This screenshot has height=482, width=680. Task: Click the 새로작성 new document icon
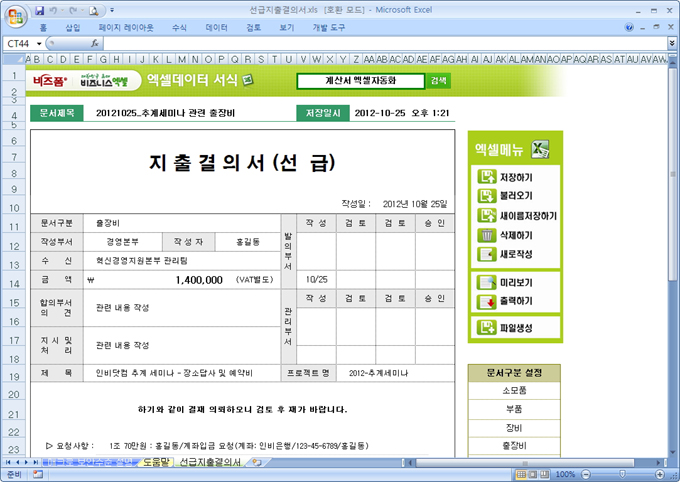click(x=487, y=254)
